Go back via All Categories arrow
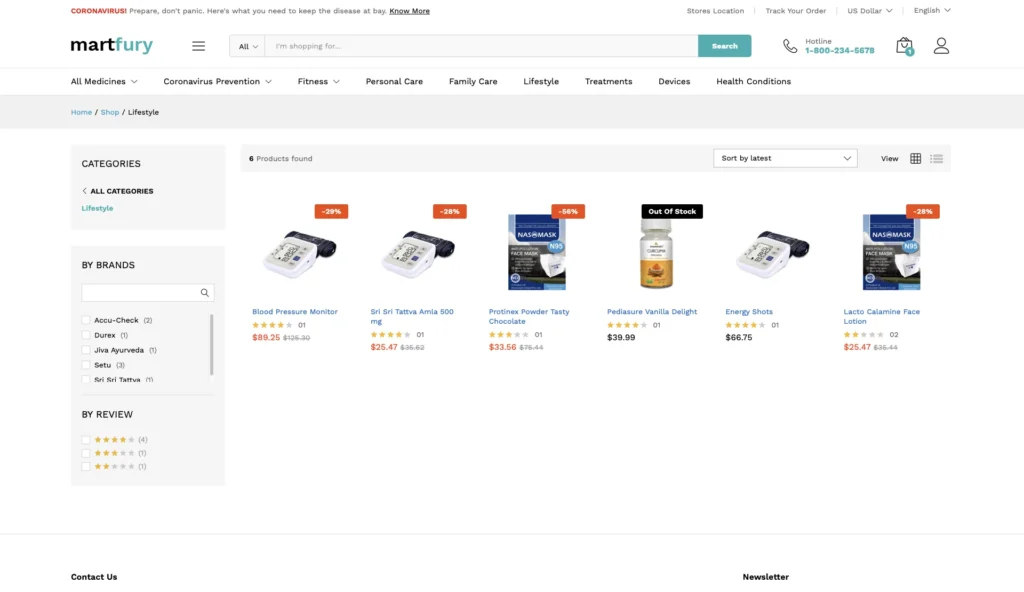Screen dimensions: 1024x592 click(x=85, y=191)
